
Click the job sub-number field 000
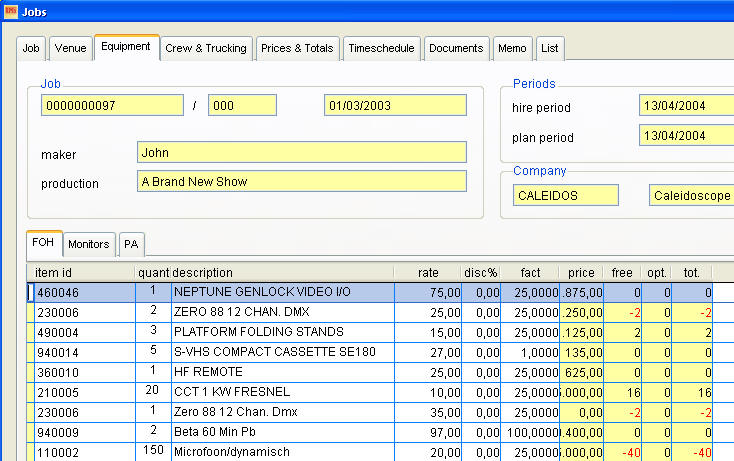point(242,105)
